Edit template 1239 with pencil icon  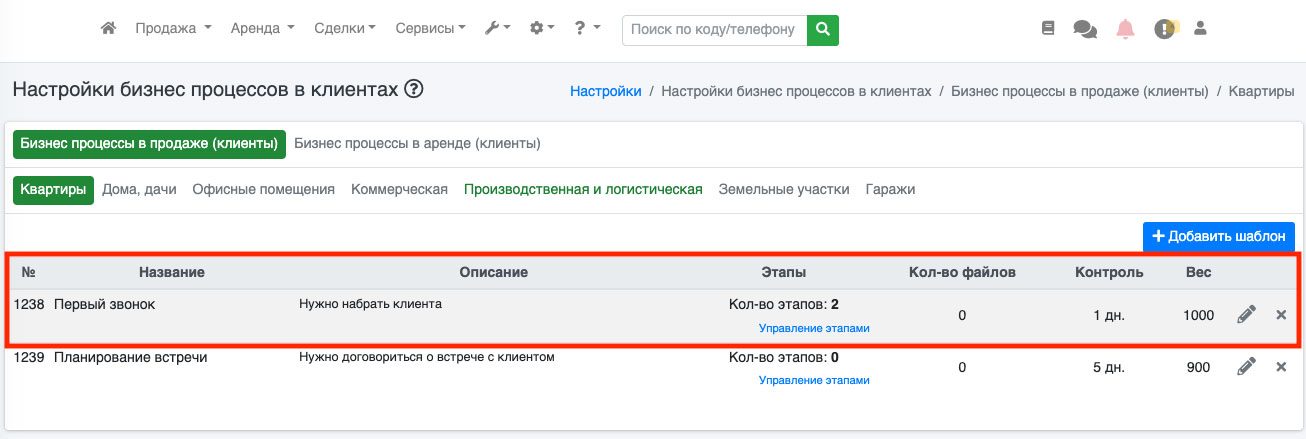pos(1246,367)
